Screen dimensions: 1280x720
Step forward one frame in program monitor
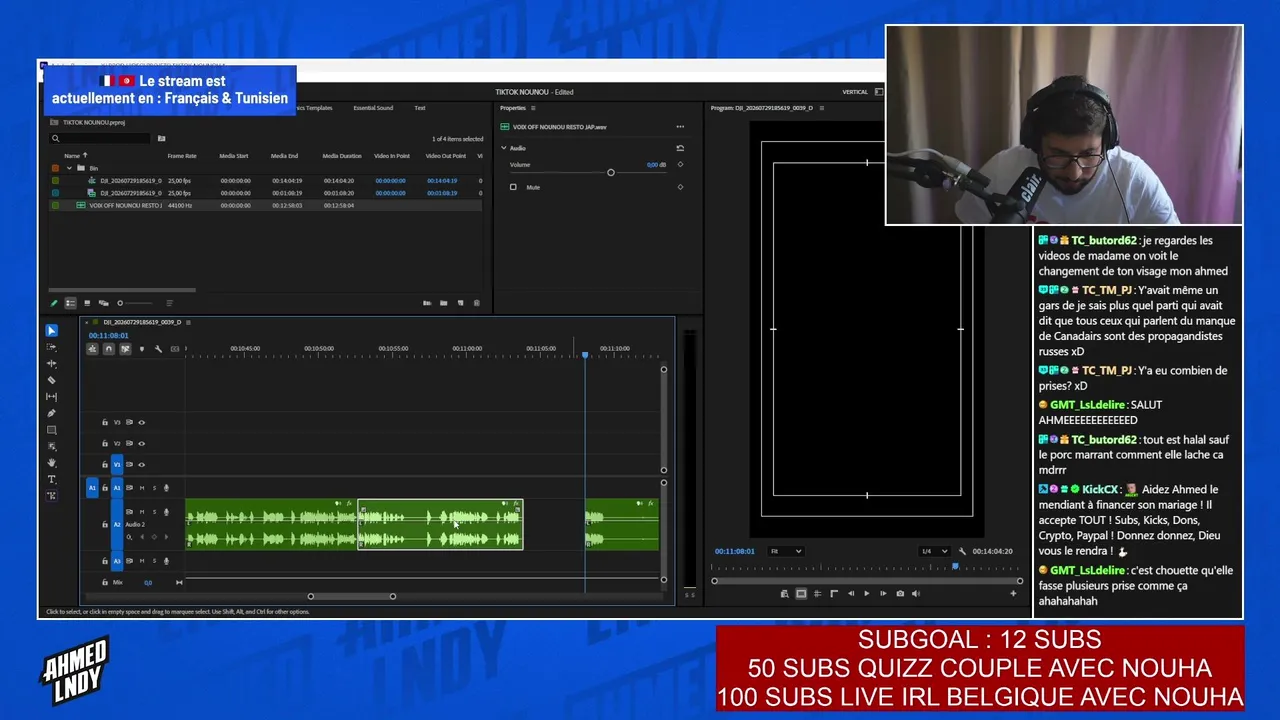tap(882, 594)
